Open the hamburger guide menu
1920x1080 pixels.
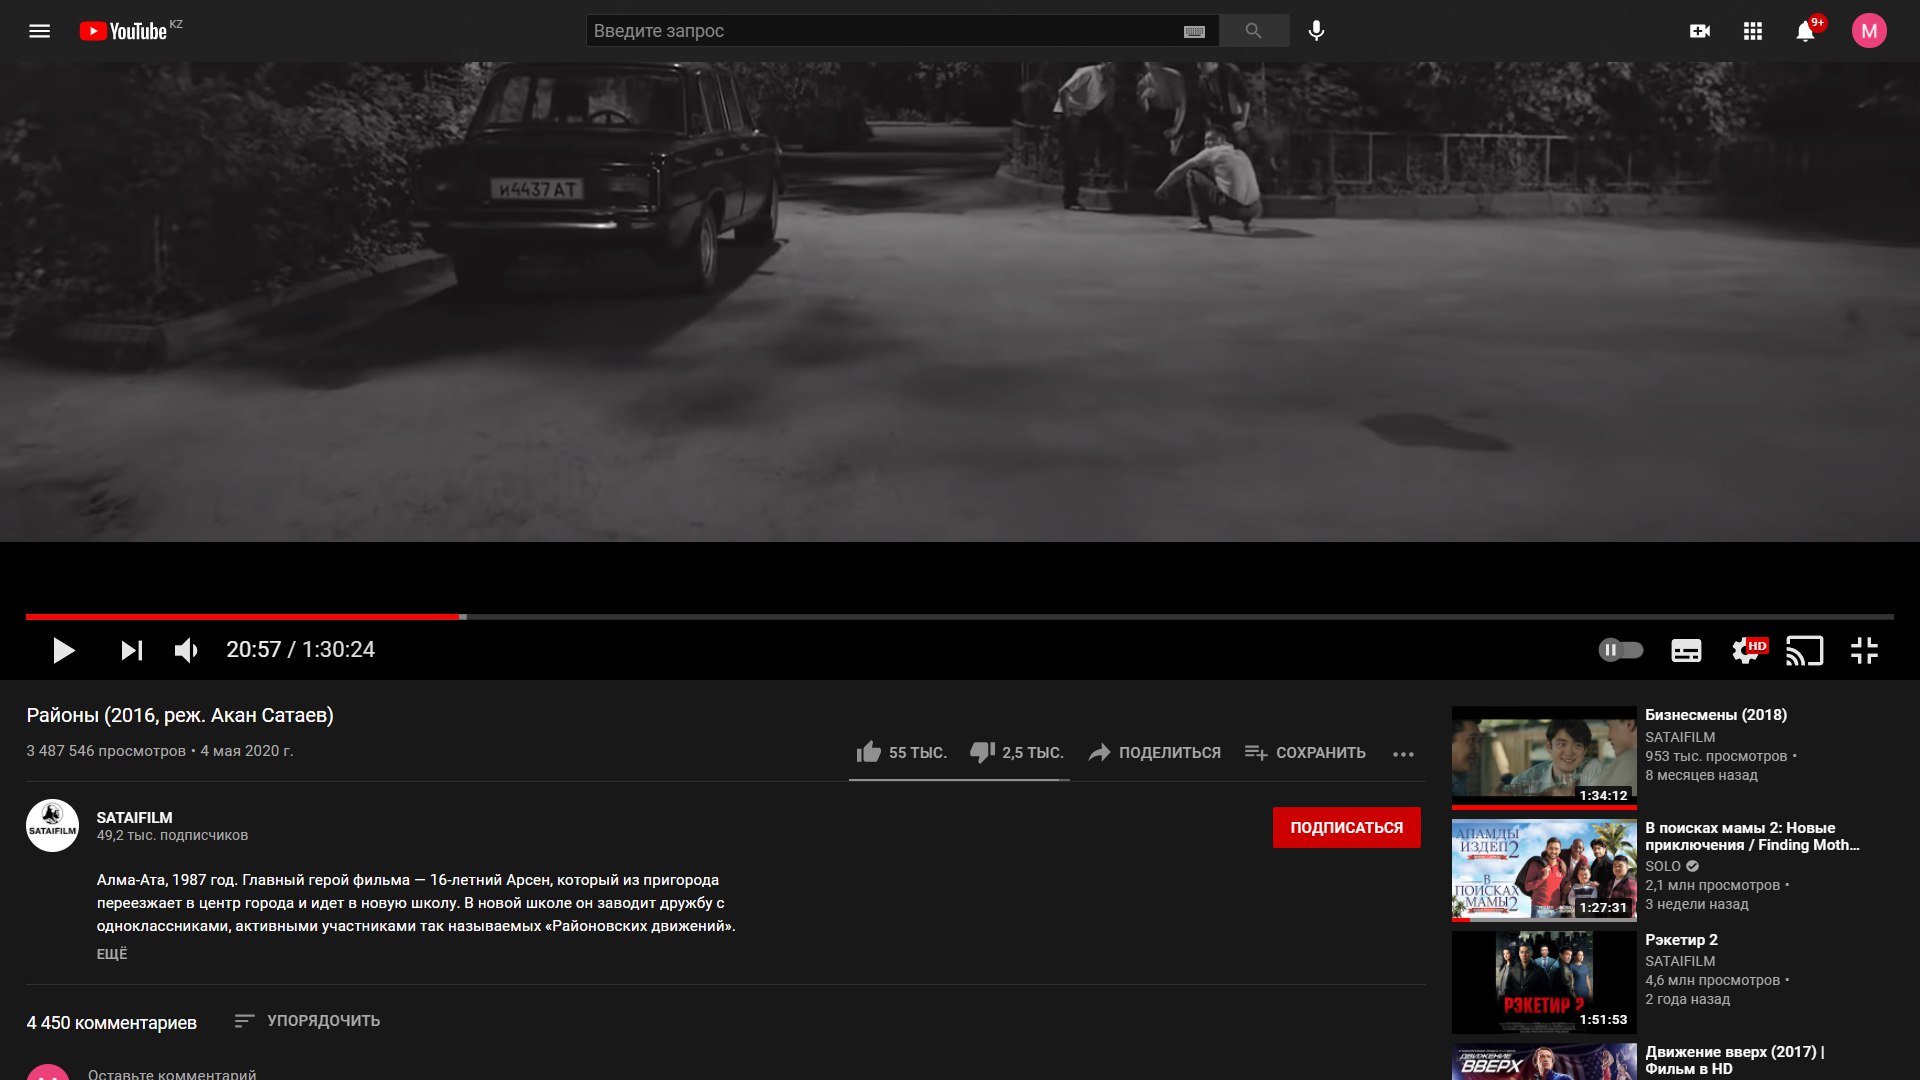point(39,31)
